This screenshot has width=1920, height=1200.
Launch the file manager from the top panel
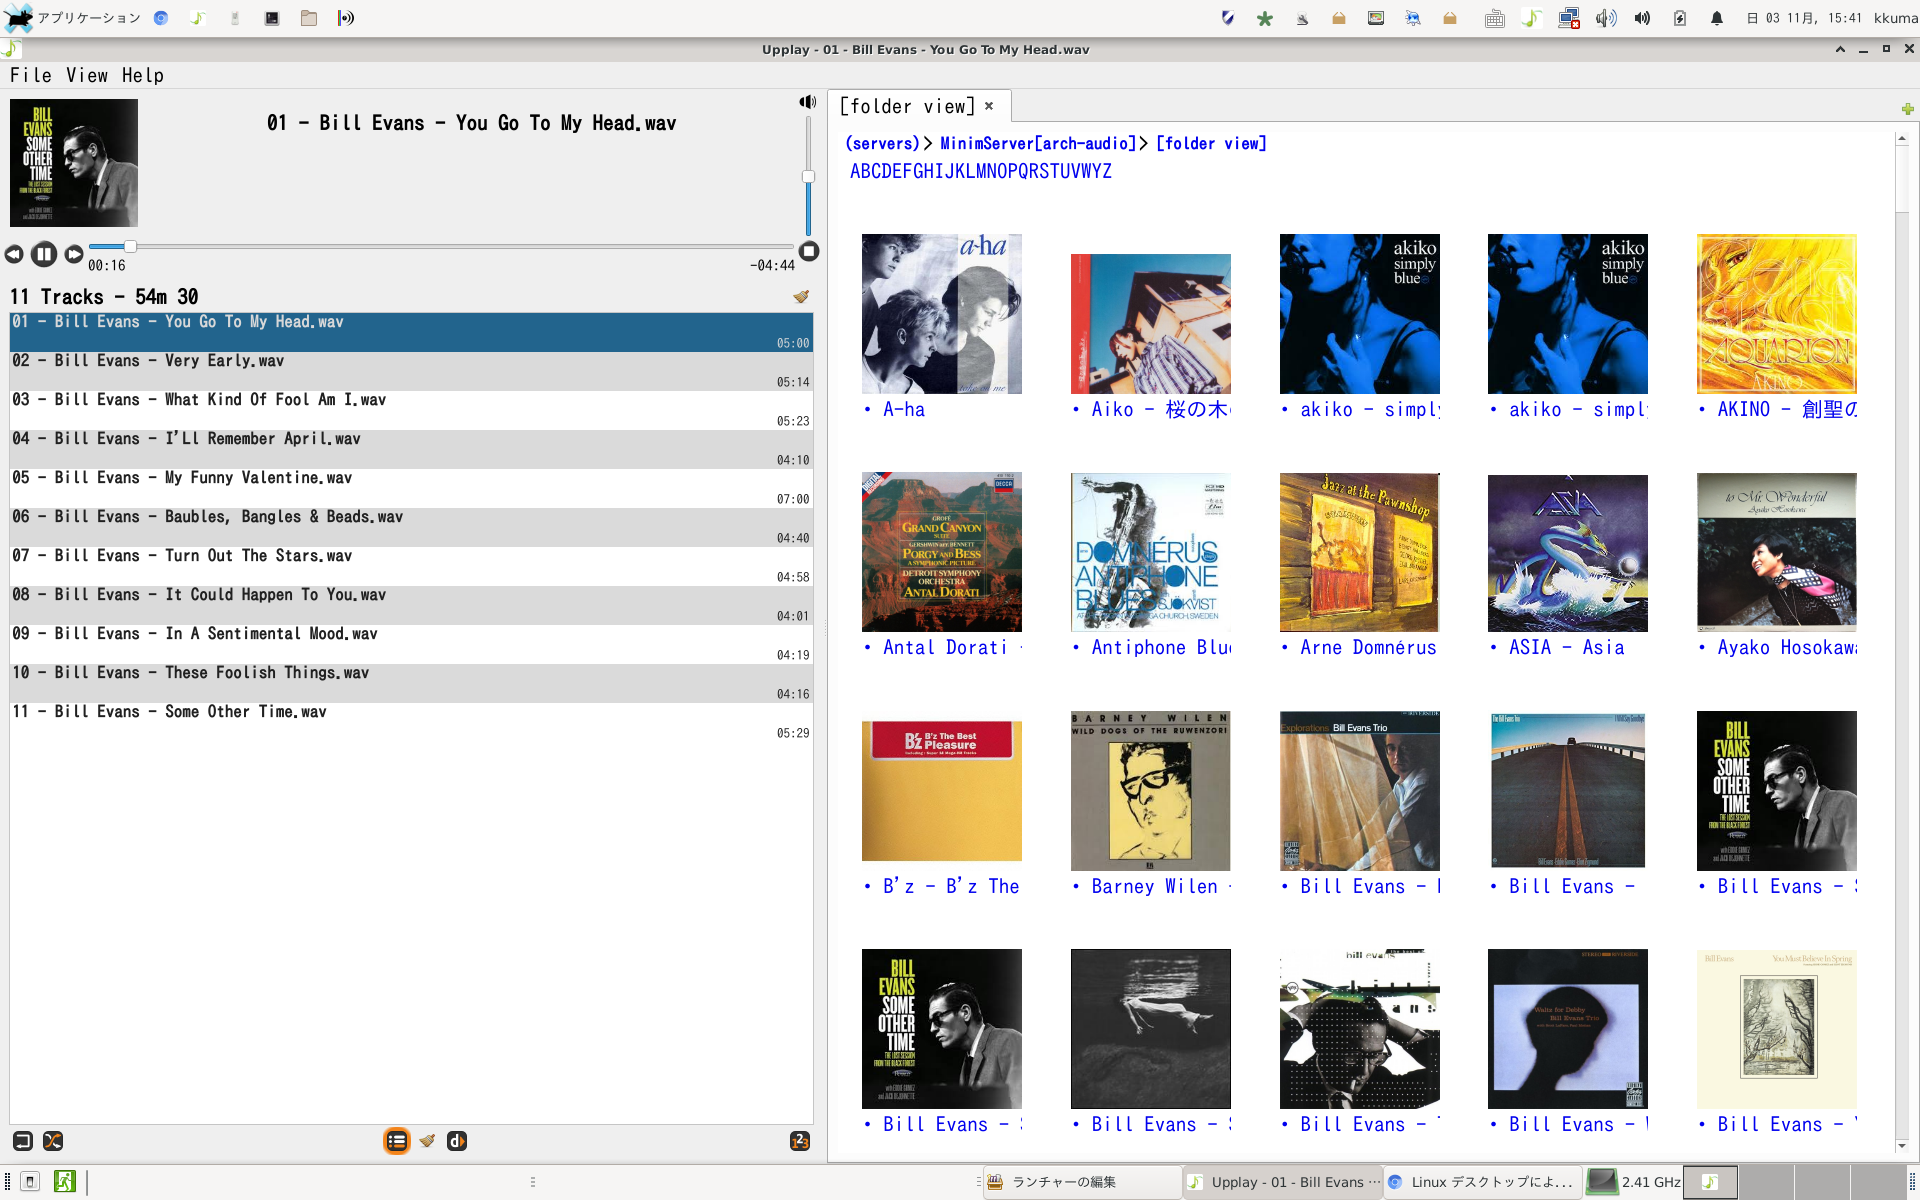(309, 18)
